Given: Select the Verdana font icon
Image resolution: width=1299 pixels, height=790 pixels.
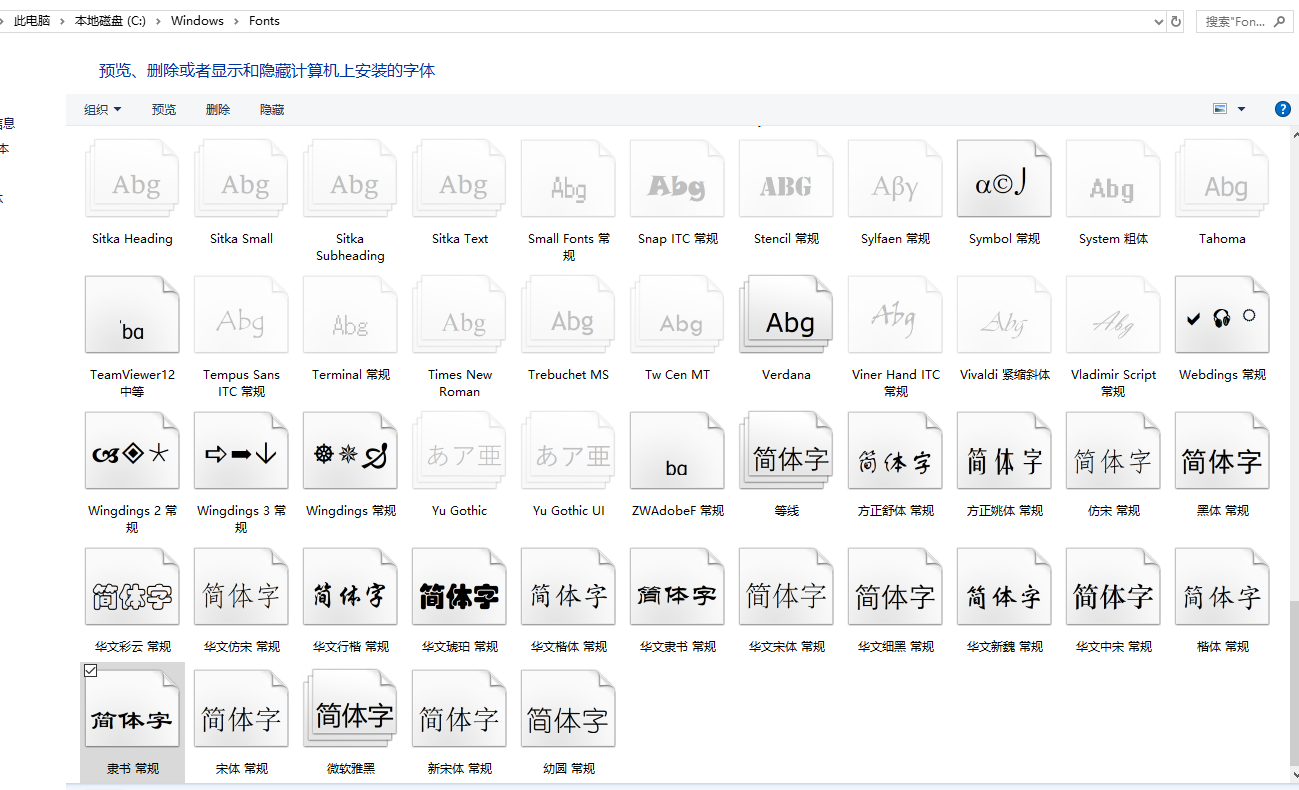Looking at the screenshot, I should [x=786, y=315].
